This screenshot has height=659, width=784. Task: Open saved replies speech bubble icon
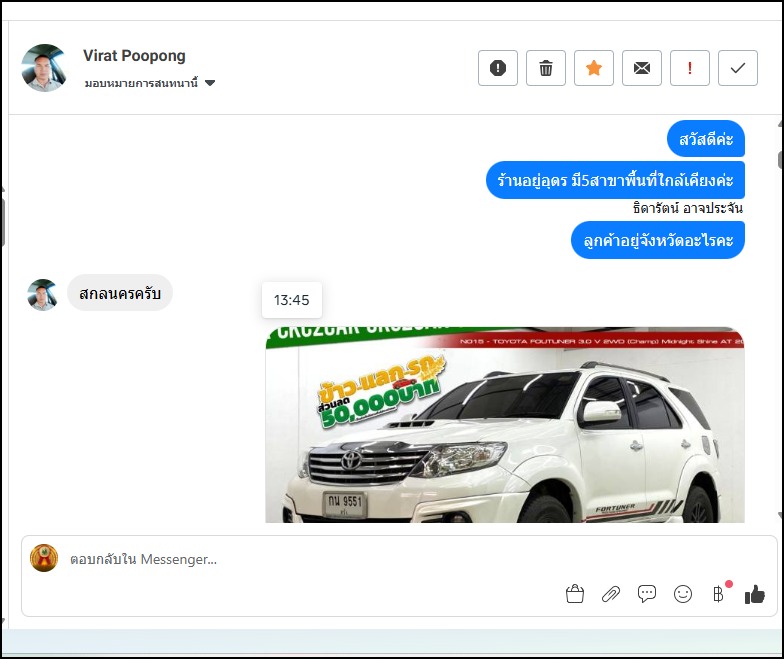click(646, 594)
